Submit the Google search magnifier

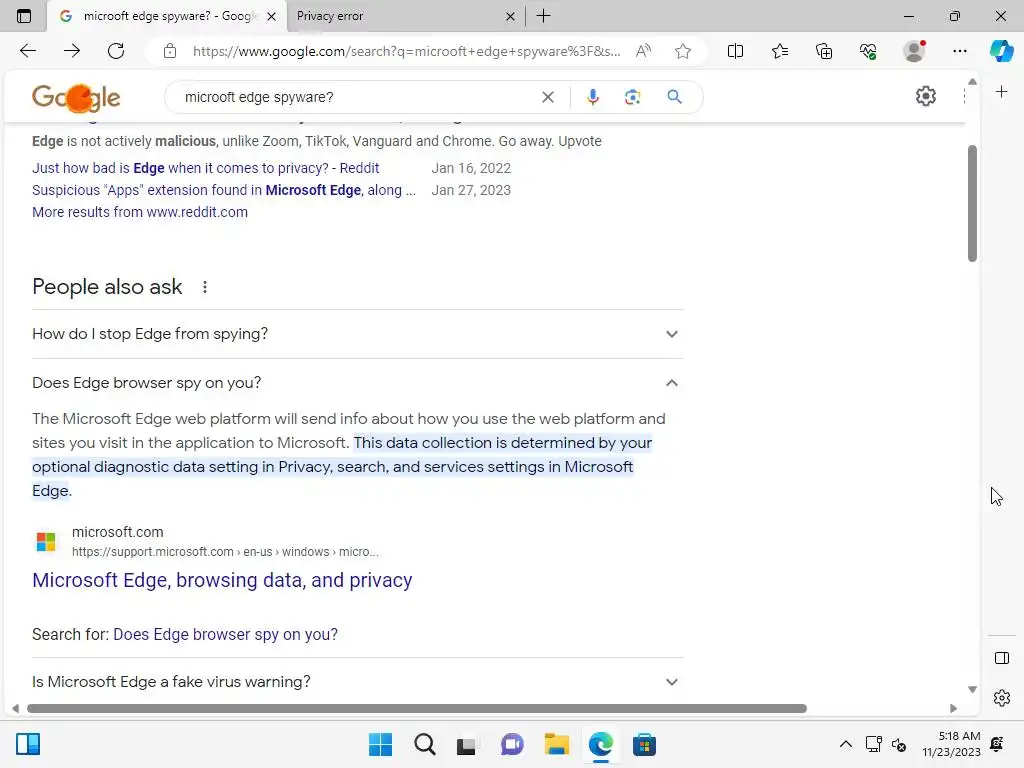tap(675, 97)
